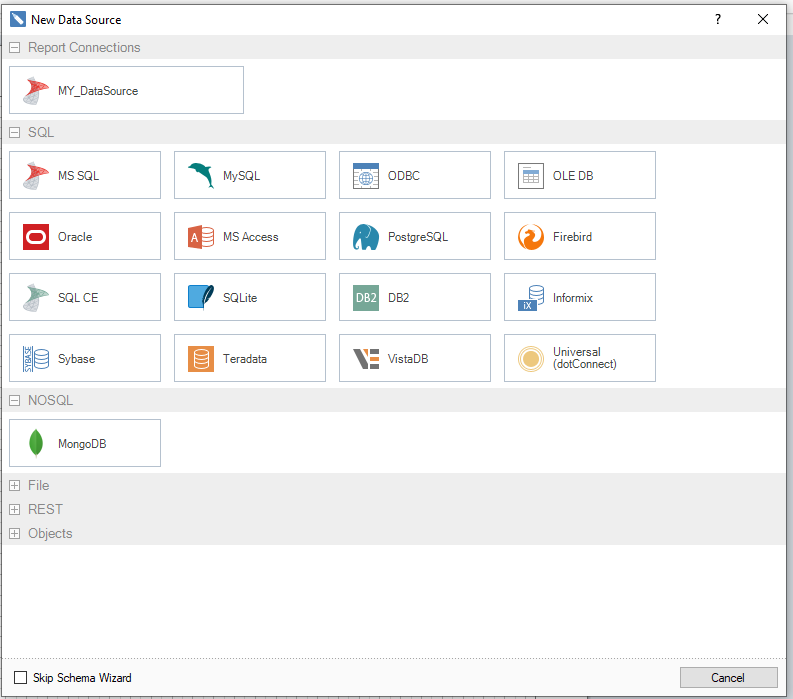Choose the Sybase database icon

point(36,359)
